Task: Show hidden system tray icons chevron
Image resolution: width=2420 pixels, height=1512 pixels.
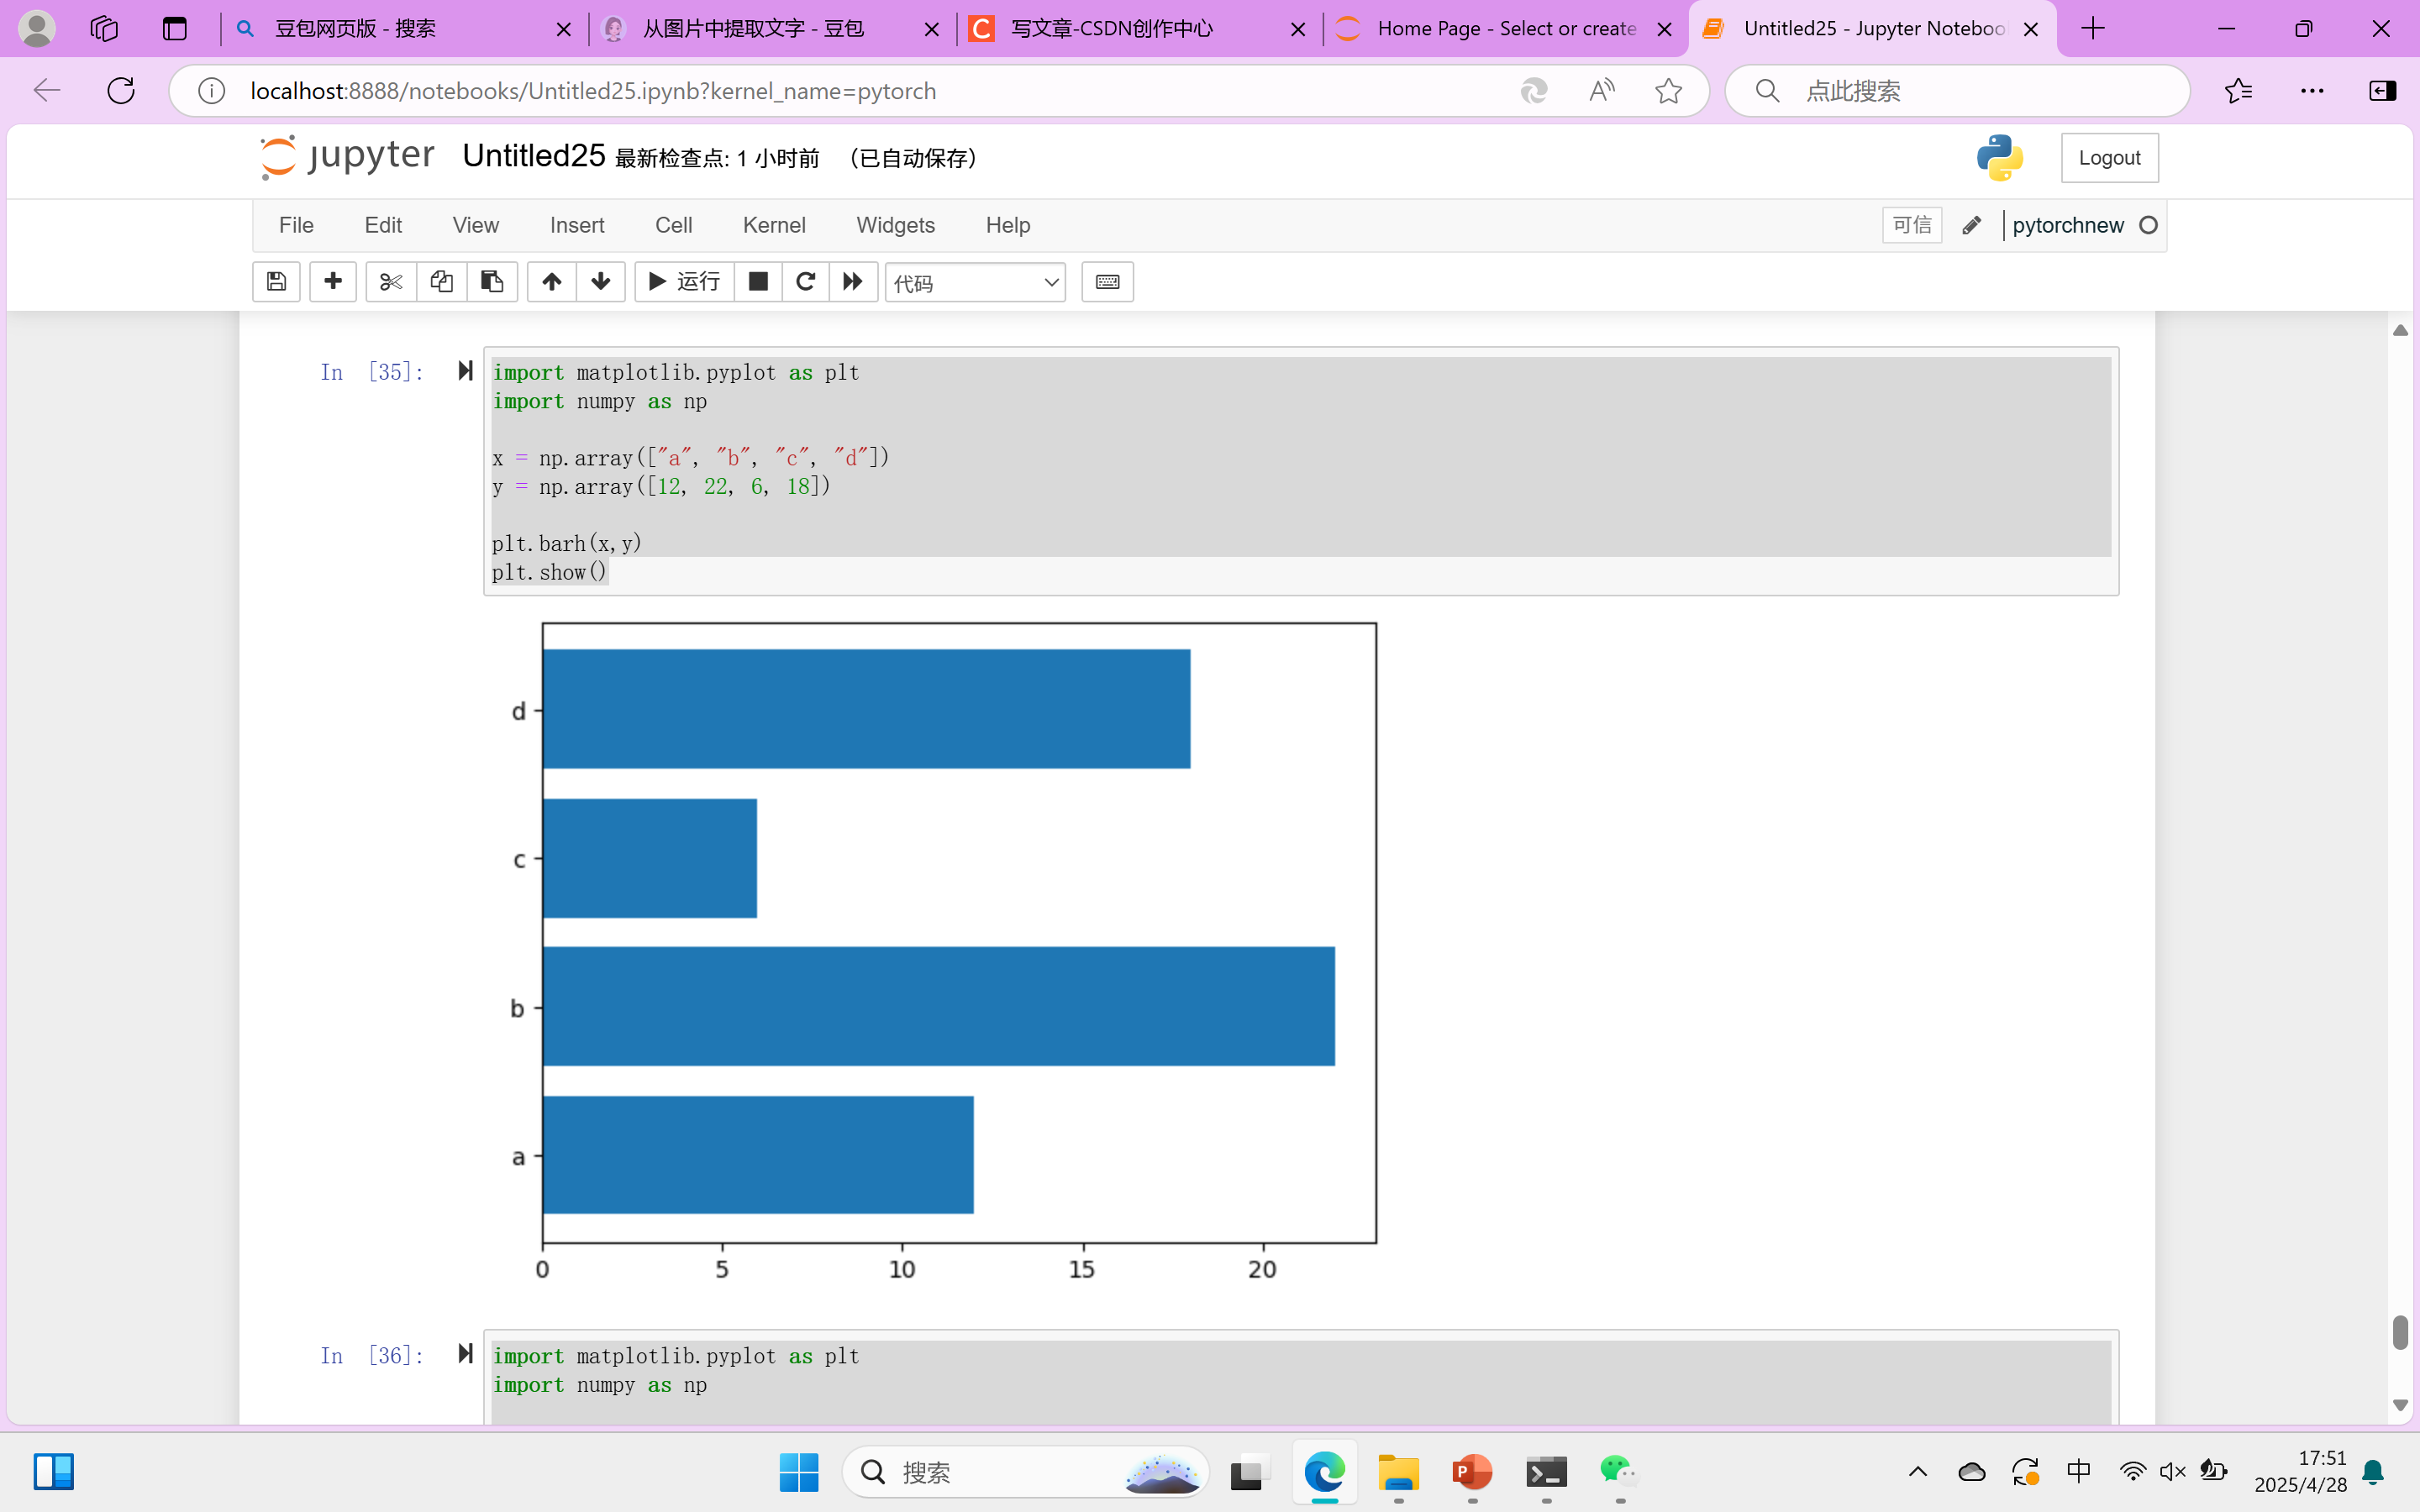Action: [x=1917, y=1471]
